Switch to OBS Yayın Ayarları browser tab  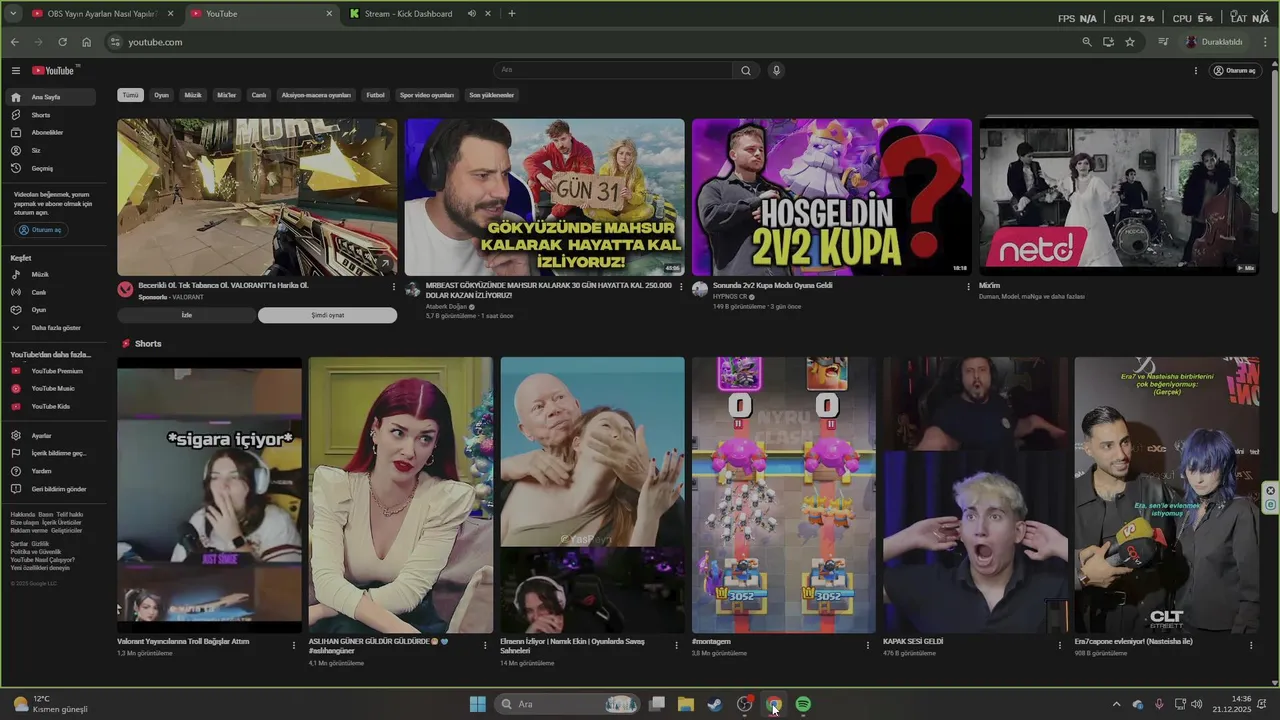click(102, 14)
